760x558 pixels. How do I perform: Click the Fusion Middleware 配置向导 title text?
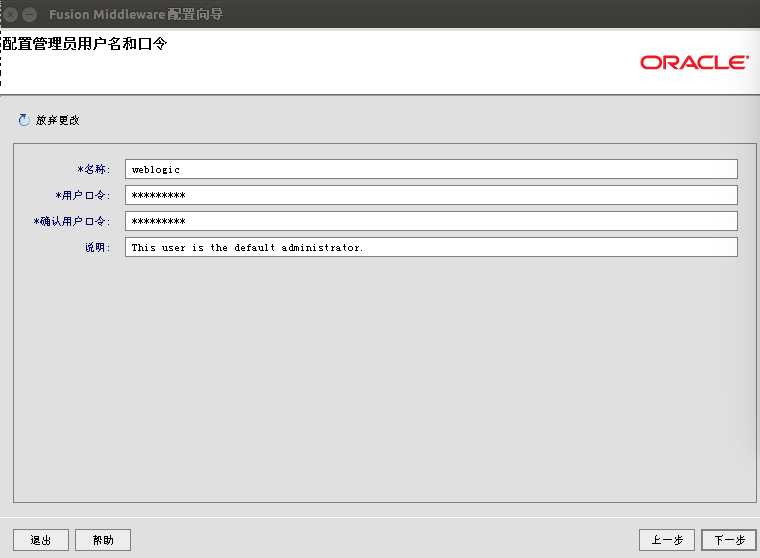(x=136, y=15)
